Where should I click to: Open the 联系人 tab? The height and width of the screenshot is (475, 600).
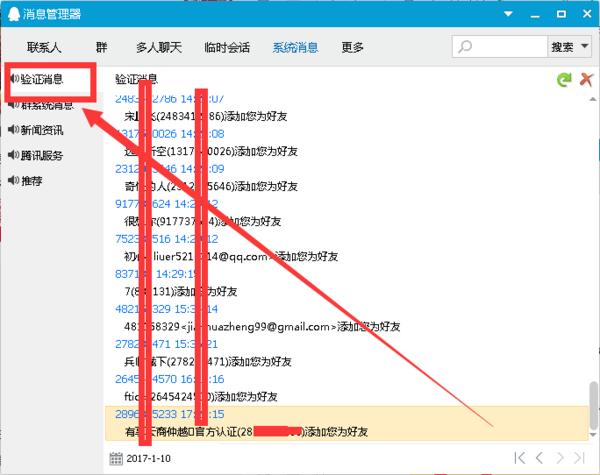pos(44,47)
